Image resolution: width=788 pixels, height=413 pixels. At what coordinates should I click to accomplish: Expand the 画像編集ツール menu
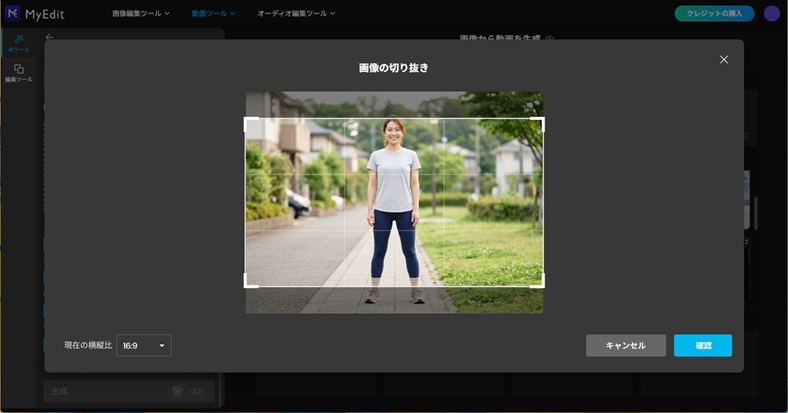pos(141,13)
